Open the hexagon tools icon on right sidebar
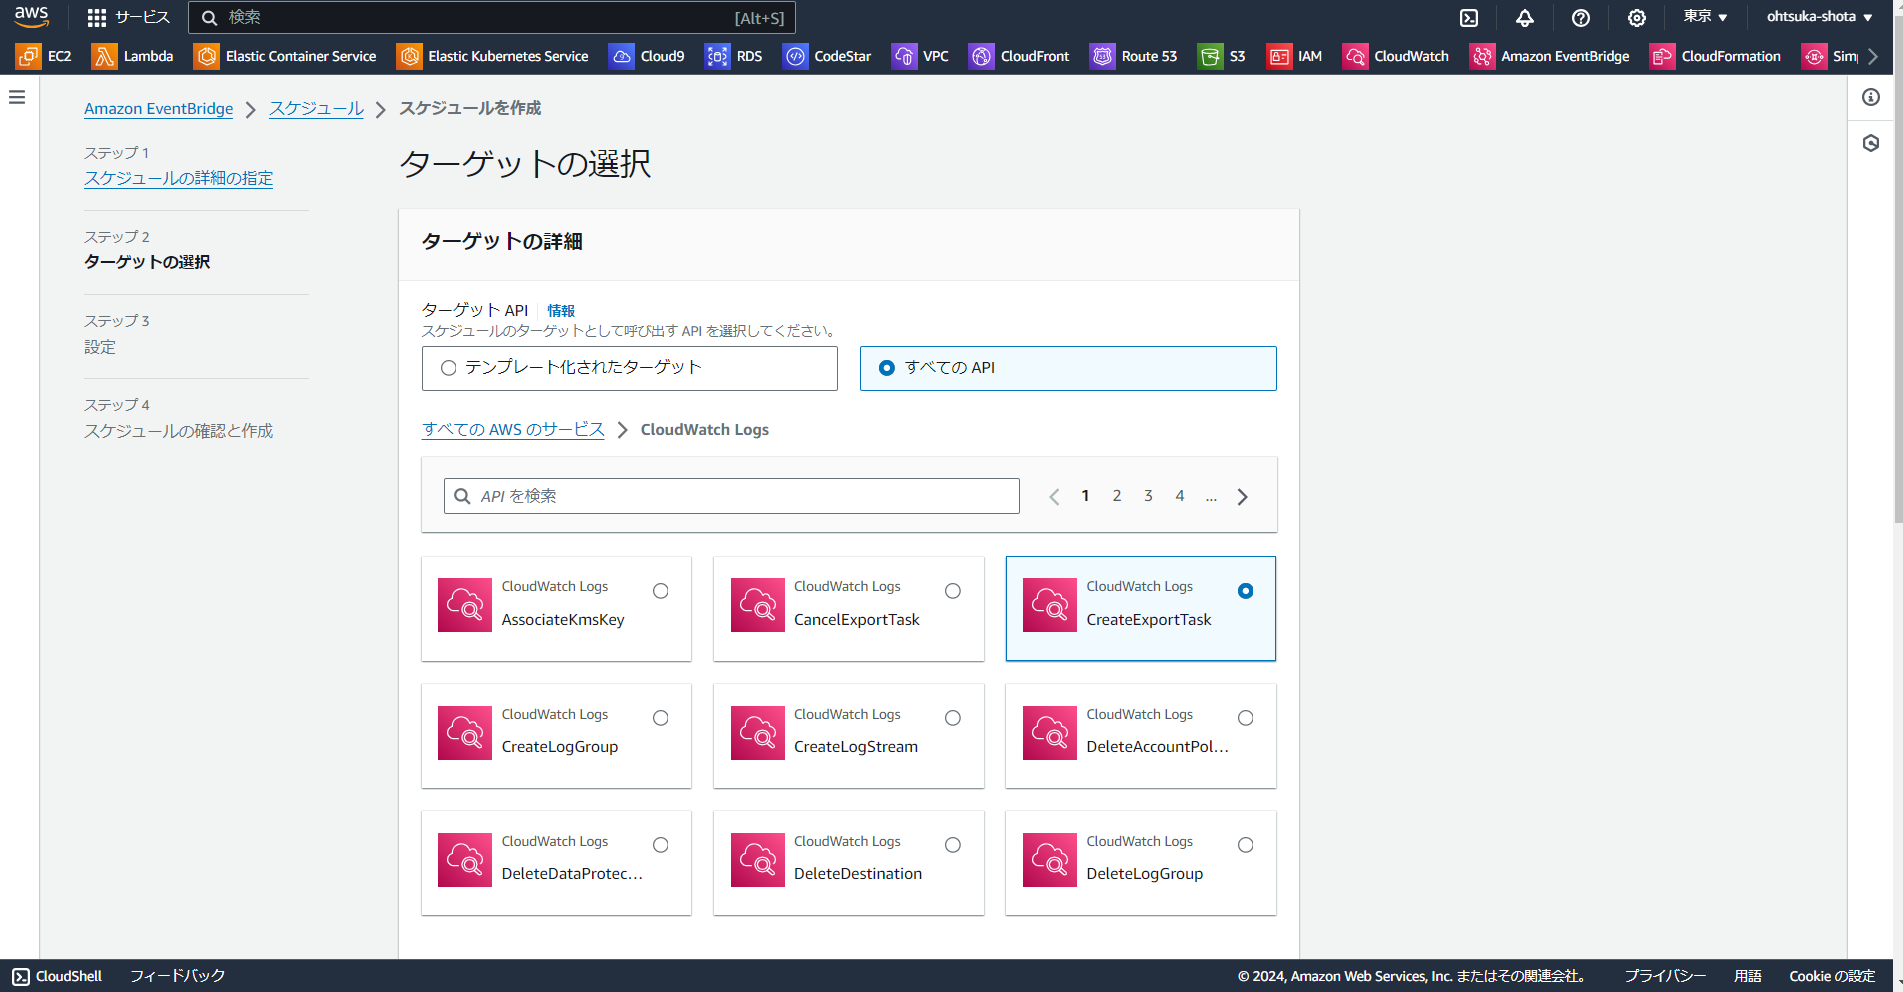The width and height of the screenshot is (1903, 992). tap(1871, 144)
